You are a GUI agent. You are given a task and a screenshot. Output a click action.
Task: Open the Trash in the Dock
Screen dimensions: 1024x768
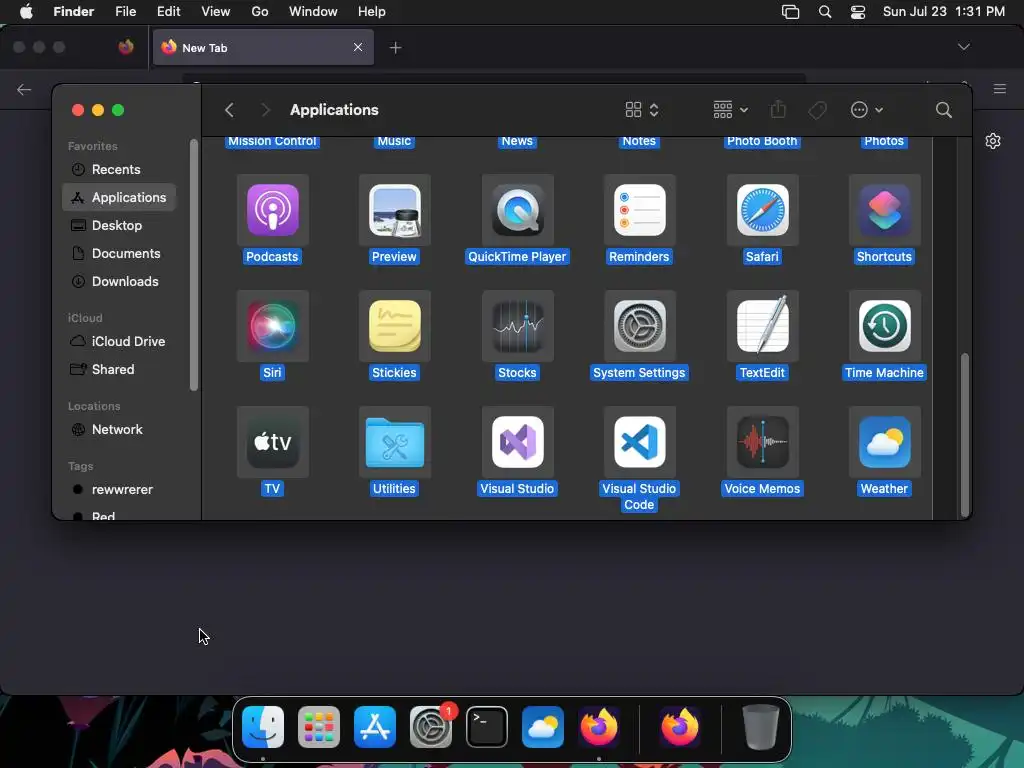tap(761, 726)
